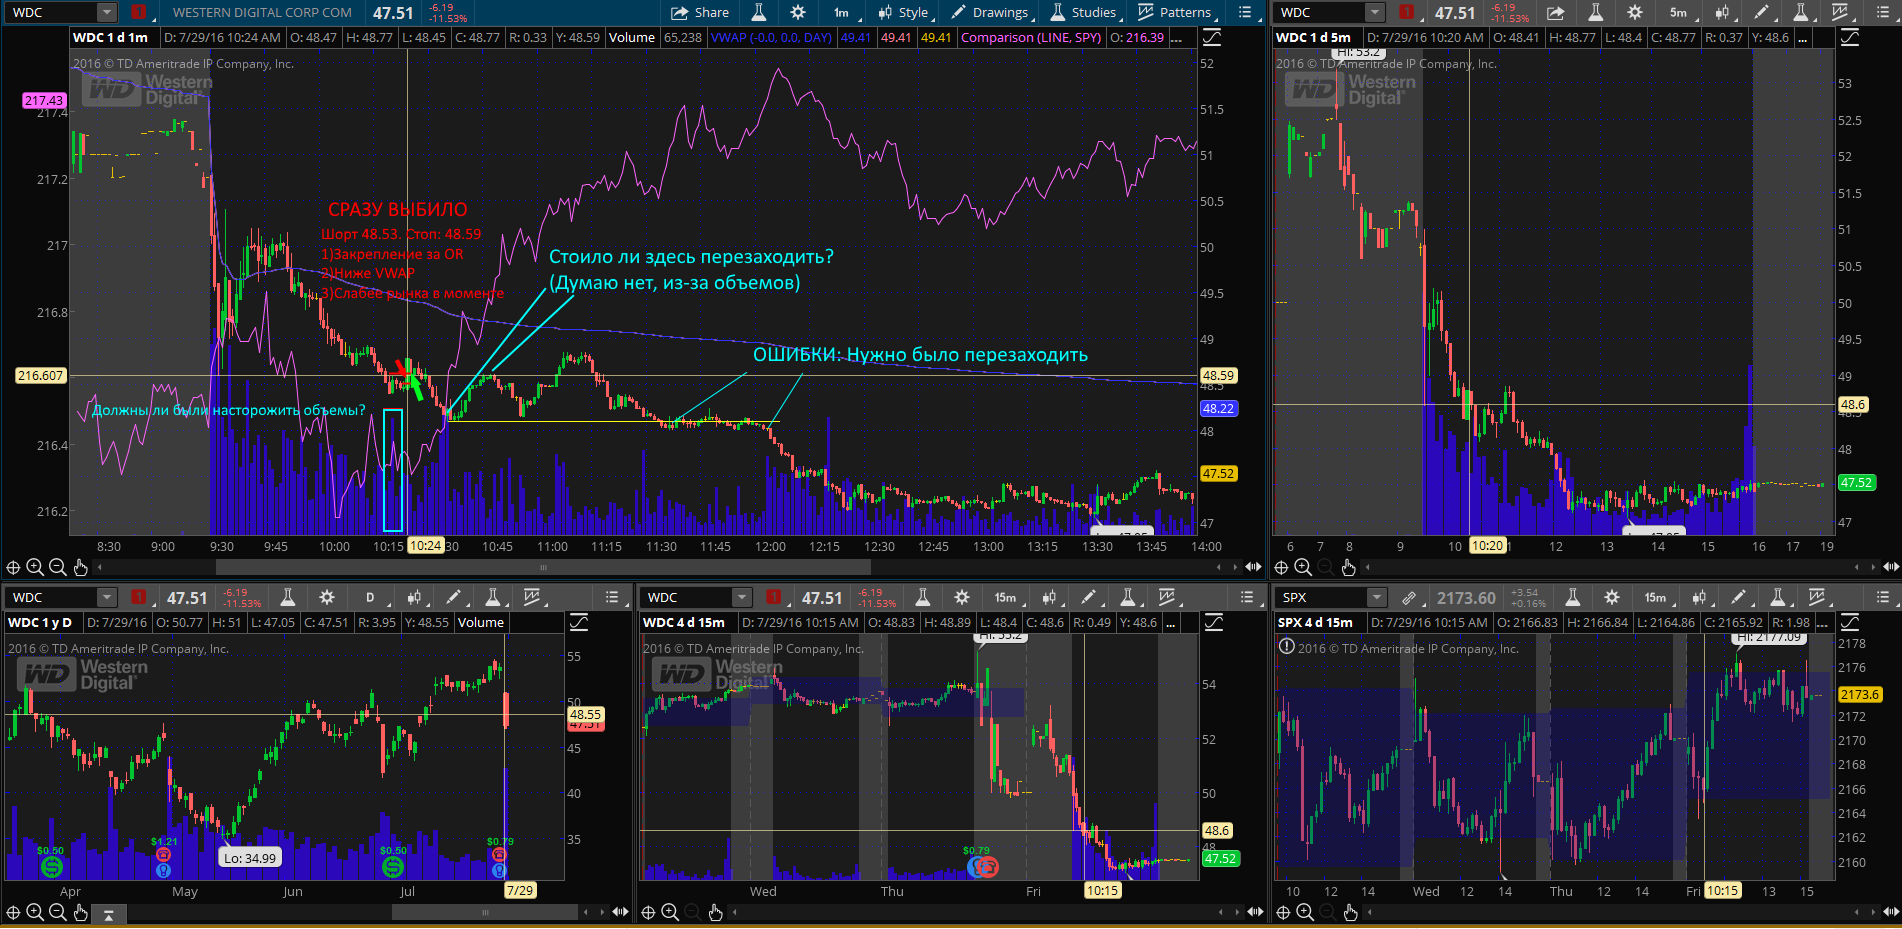The image size is (1902, 929).
Task: Open 15m timeframe selector in WDC 4d panel
Action: click(1005, 597)
